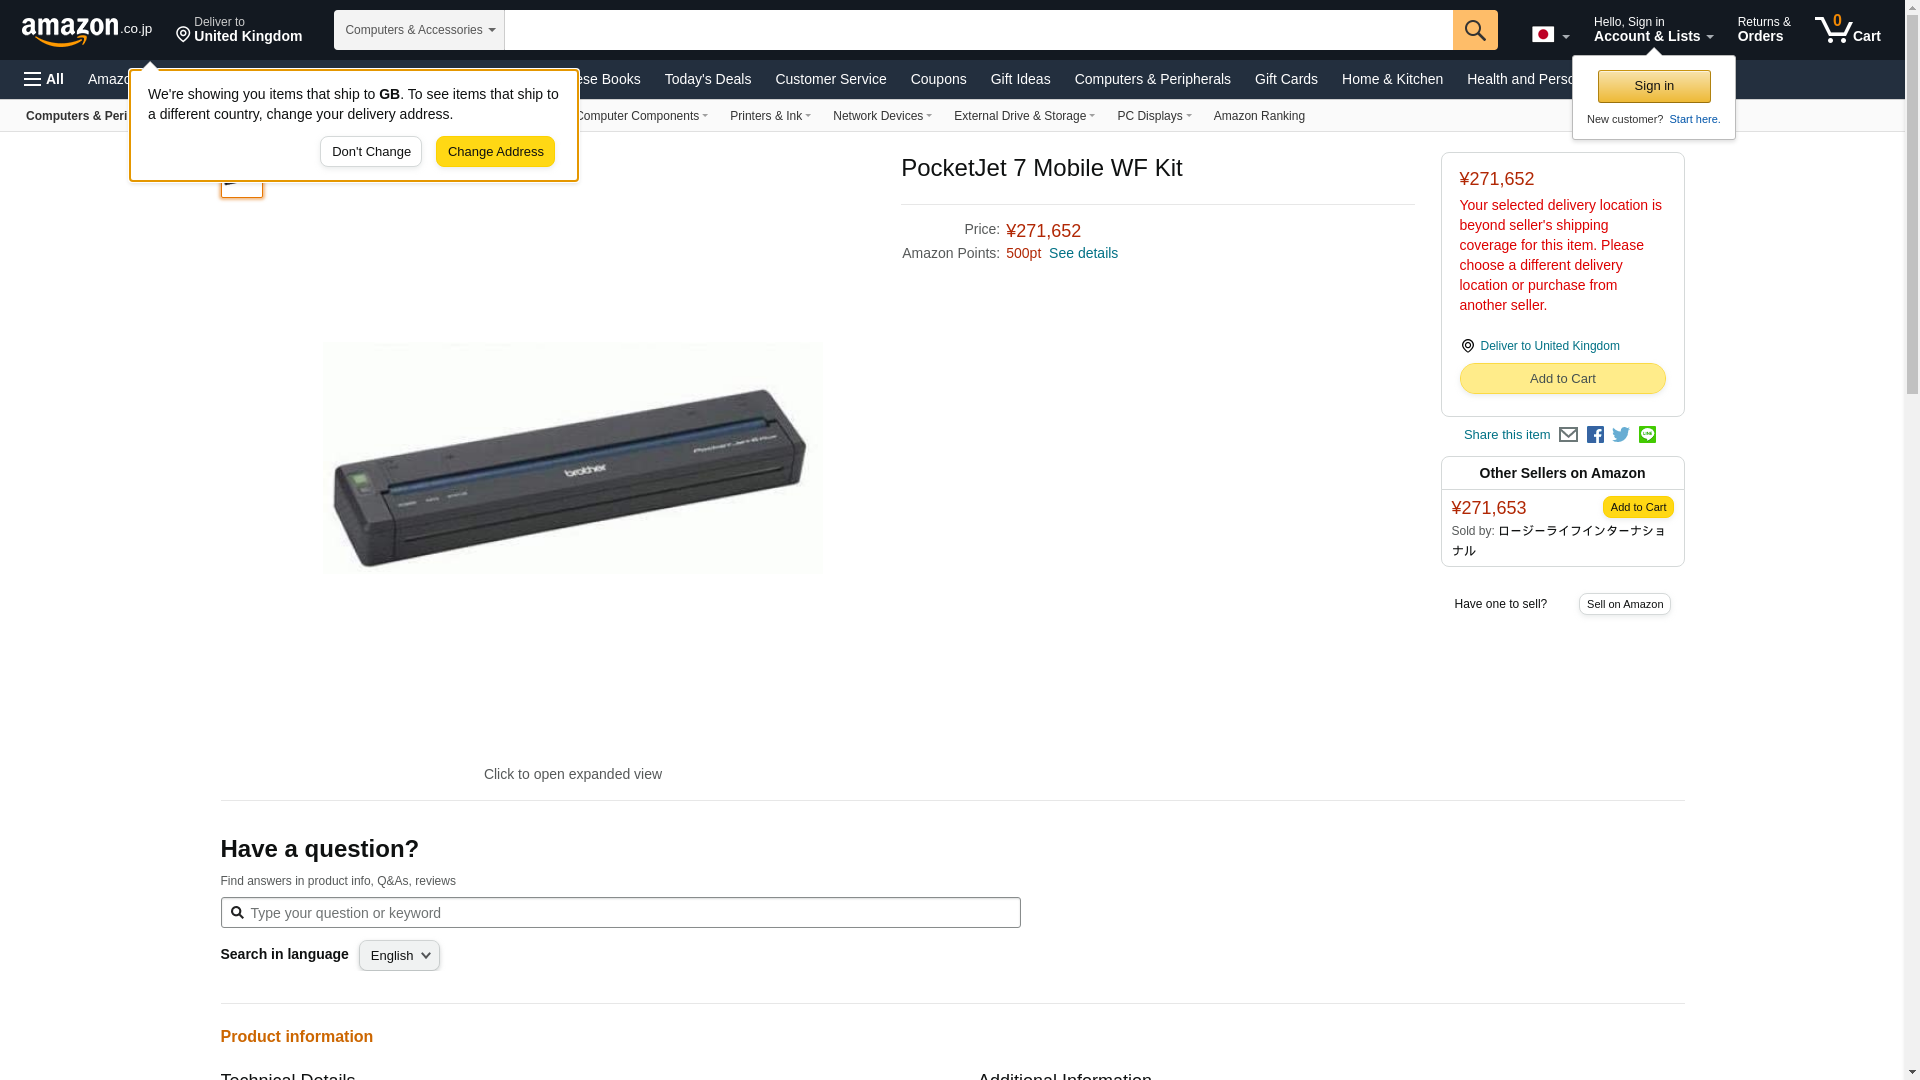Image resolution: width=1920 pixels, height=1080 pixels.
Task: Share this item on Facebook
Action: (1595, 435)
